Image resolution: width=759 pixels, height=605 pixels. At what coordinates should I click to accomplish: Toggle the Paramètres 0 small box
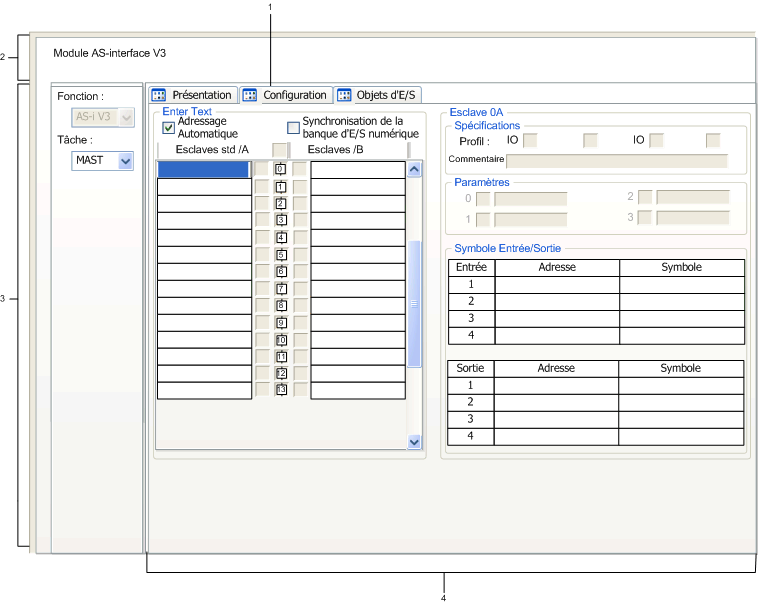pos(483,199)
